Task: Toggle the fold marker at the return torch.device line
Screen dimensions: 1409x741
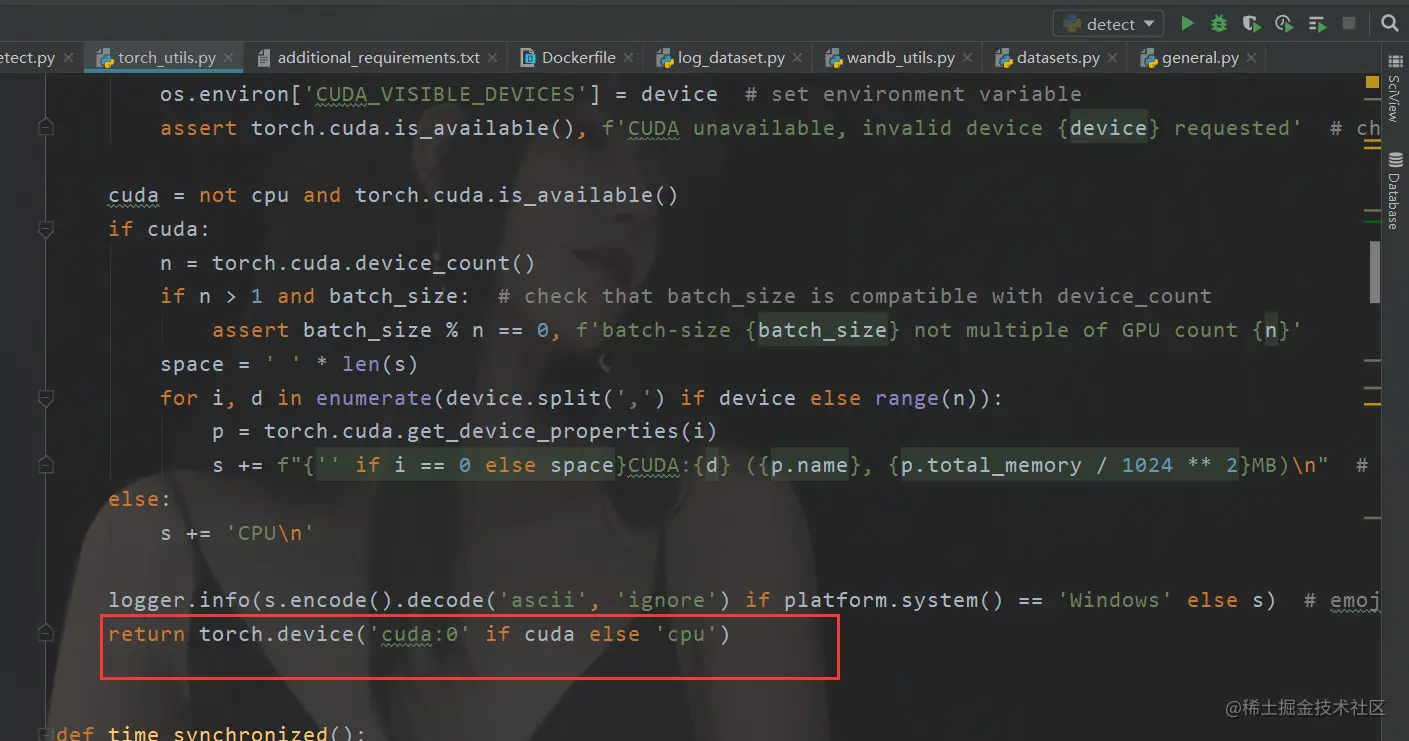Action: pos(45,634)
